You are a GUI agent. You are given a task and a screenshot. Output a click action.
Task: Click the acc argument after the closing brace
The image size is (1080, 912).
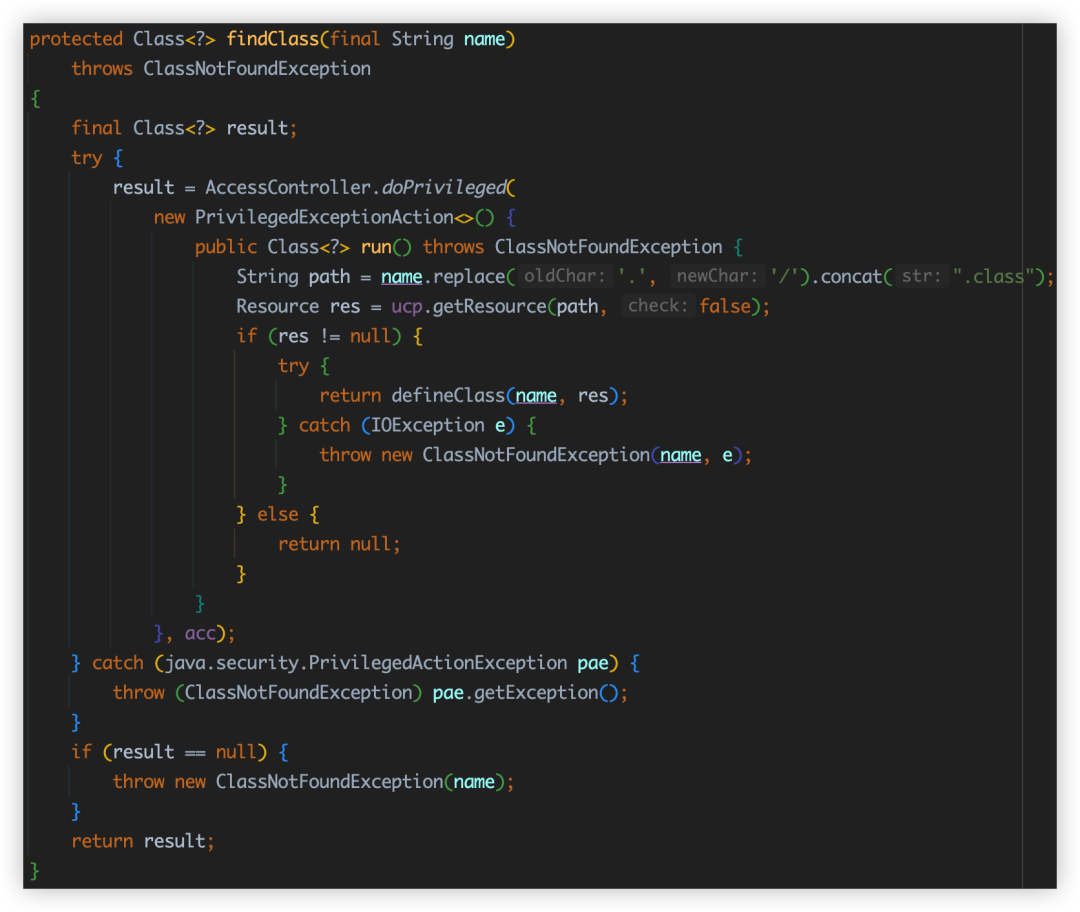click(200, 633)
